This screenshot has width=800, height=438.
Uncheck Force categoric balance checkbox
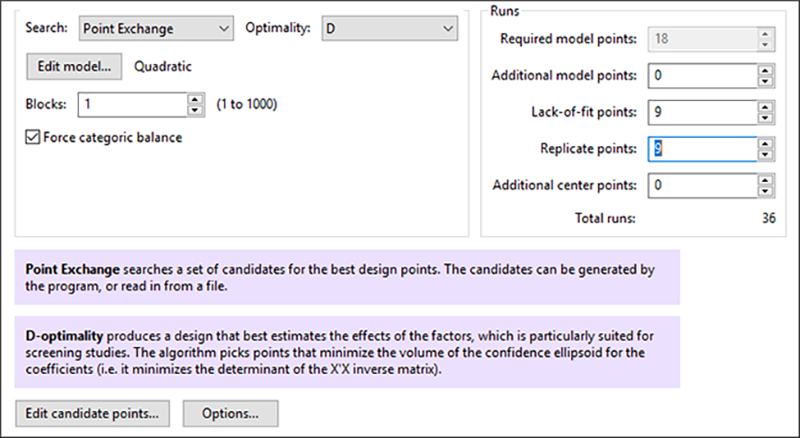[34, 138]
